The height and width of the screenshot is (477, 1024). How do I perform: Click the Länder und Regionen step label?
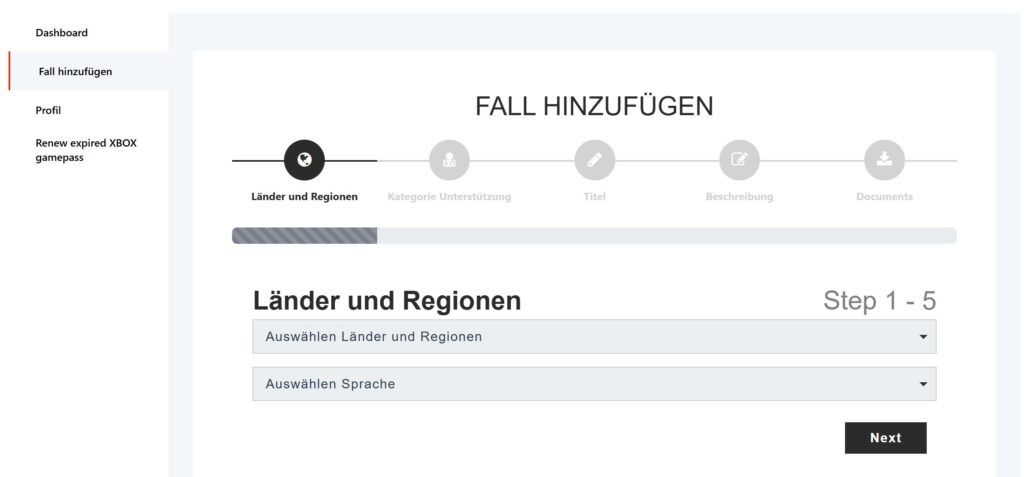pyautogui.click(x=304, y=197)
